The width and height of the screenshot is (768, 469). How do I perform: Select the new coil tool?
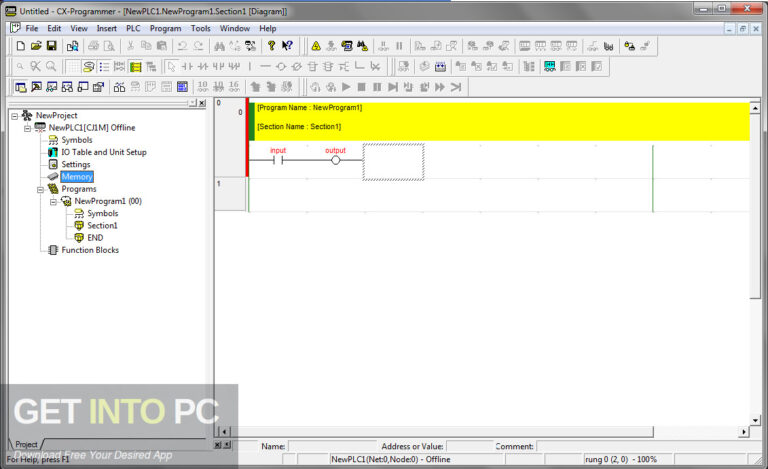coord(281,67)
